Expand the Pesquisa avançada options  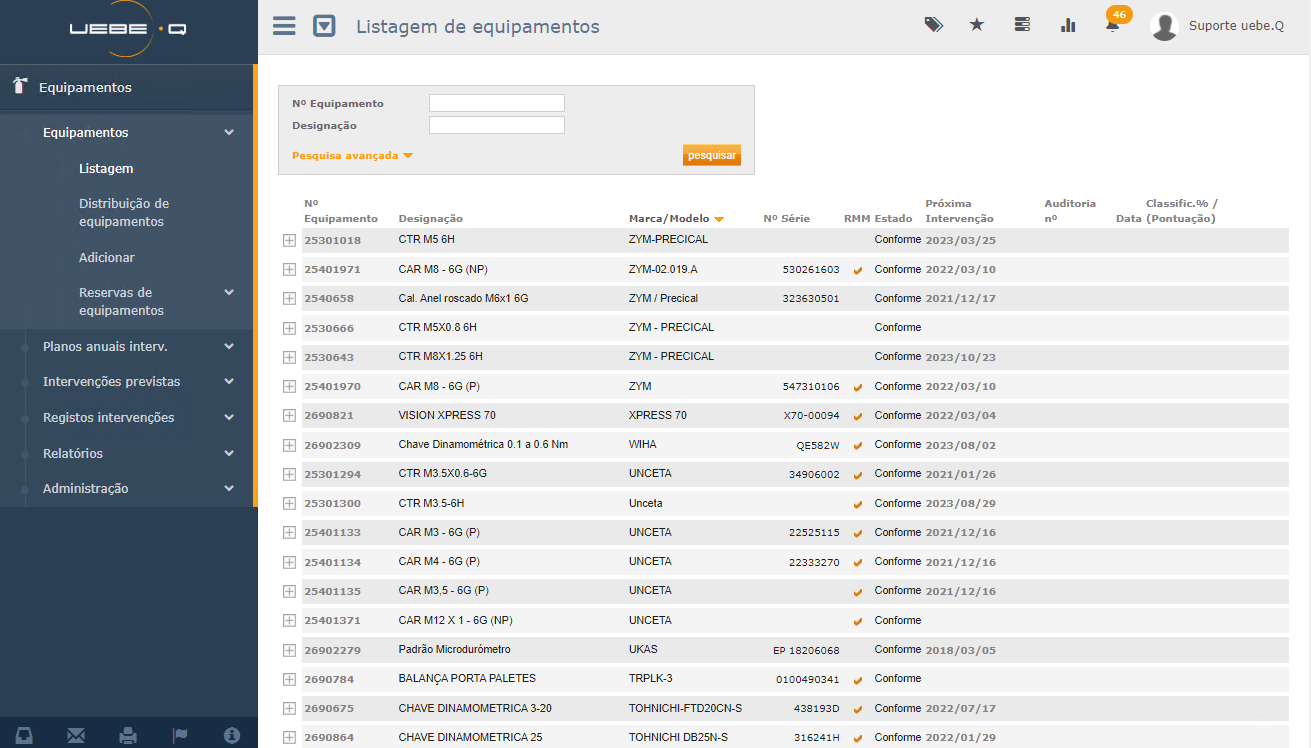click(352, 156)
